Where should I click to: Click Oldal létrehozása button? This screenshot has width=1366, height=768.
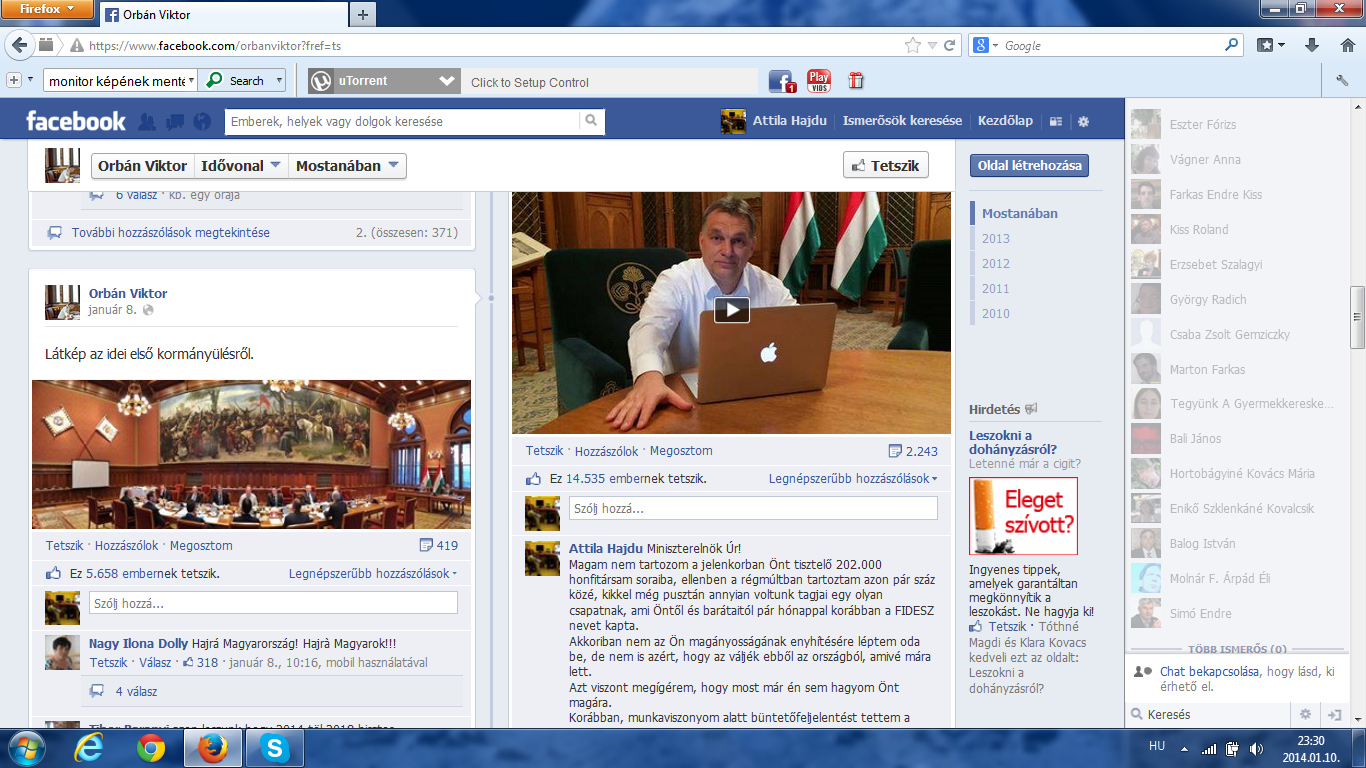[1029, 166]
